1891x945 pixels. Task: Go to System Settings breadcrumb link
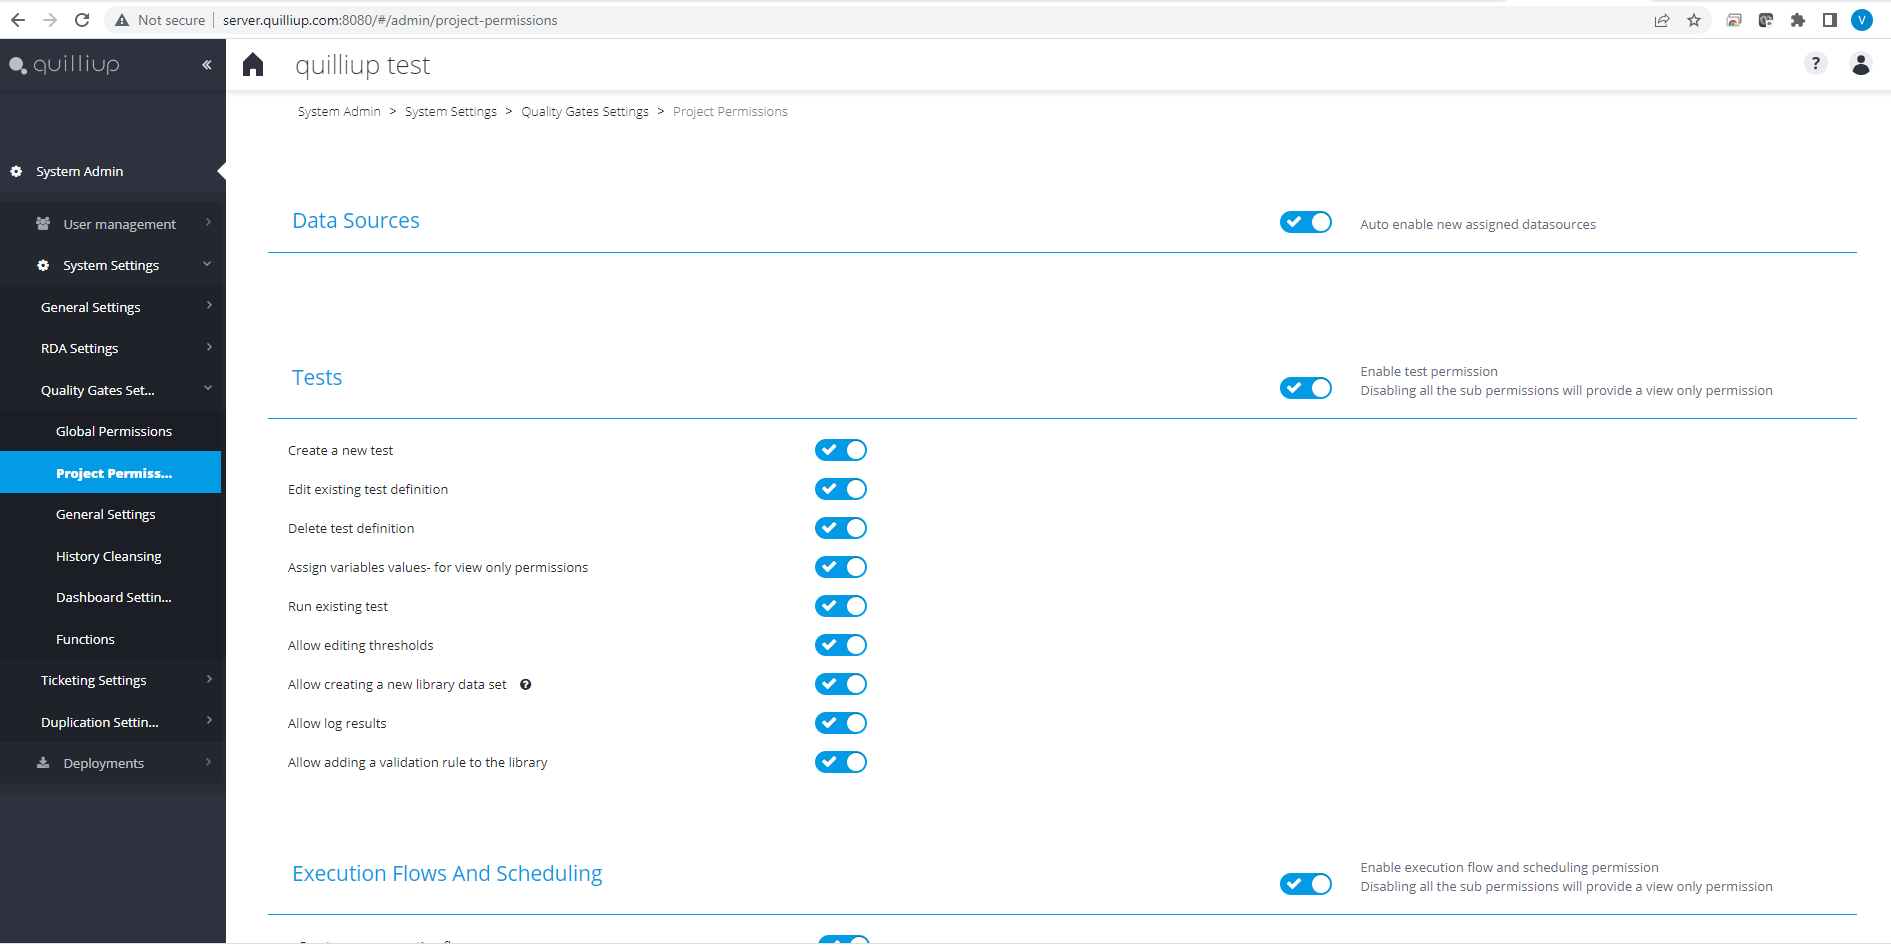point(451,112)
